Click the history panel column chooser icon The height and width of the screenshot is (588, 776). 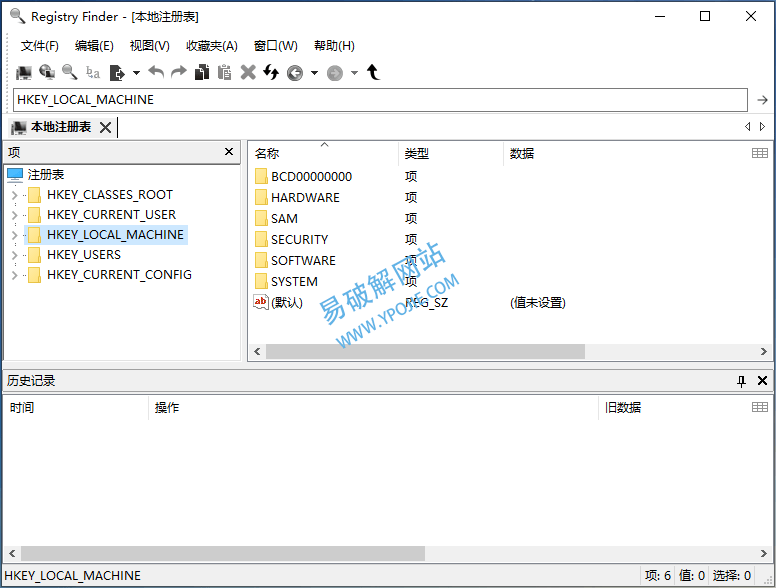760,407
